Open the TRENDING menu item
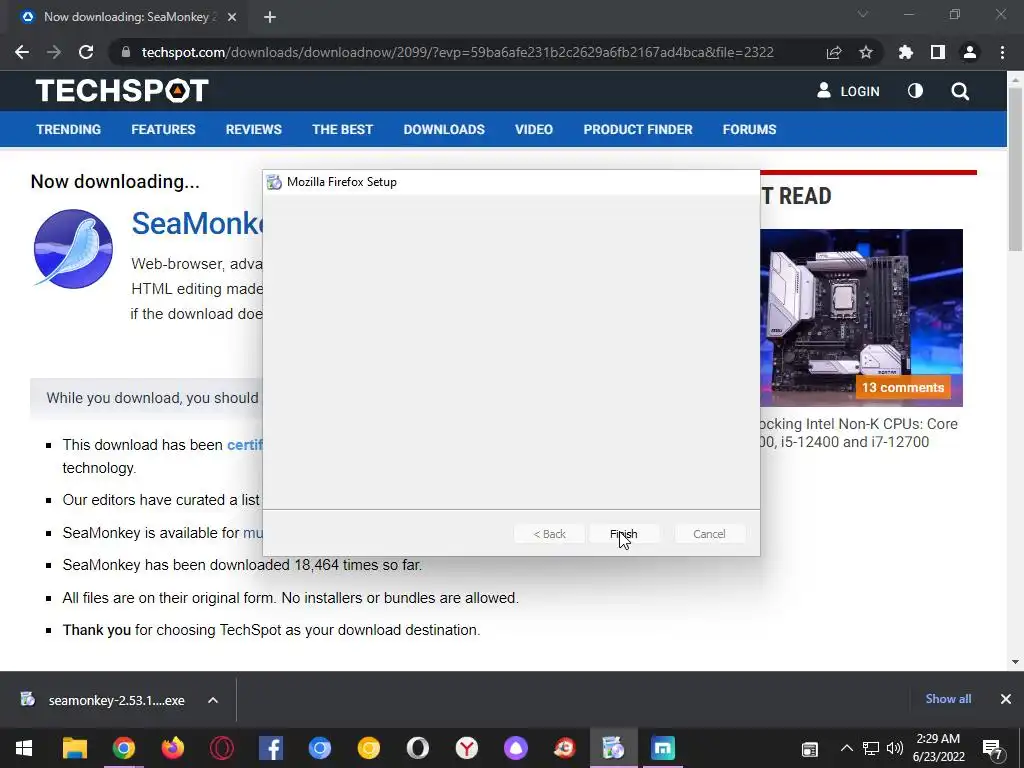Image resolution: width=1024 pixels, height=768 pixels. coord(69,129)
